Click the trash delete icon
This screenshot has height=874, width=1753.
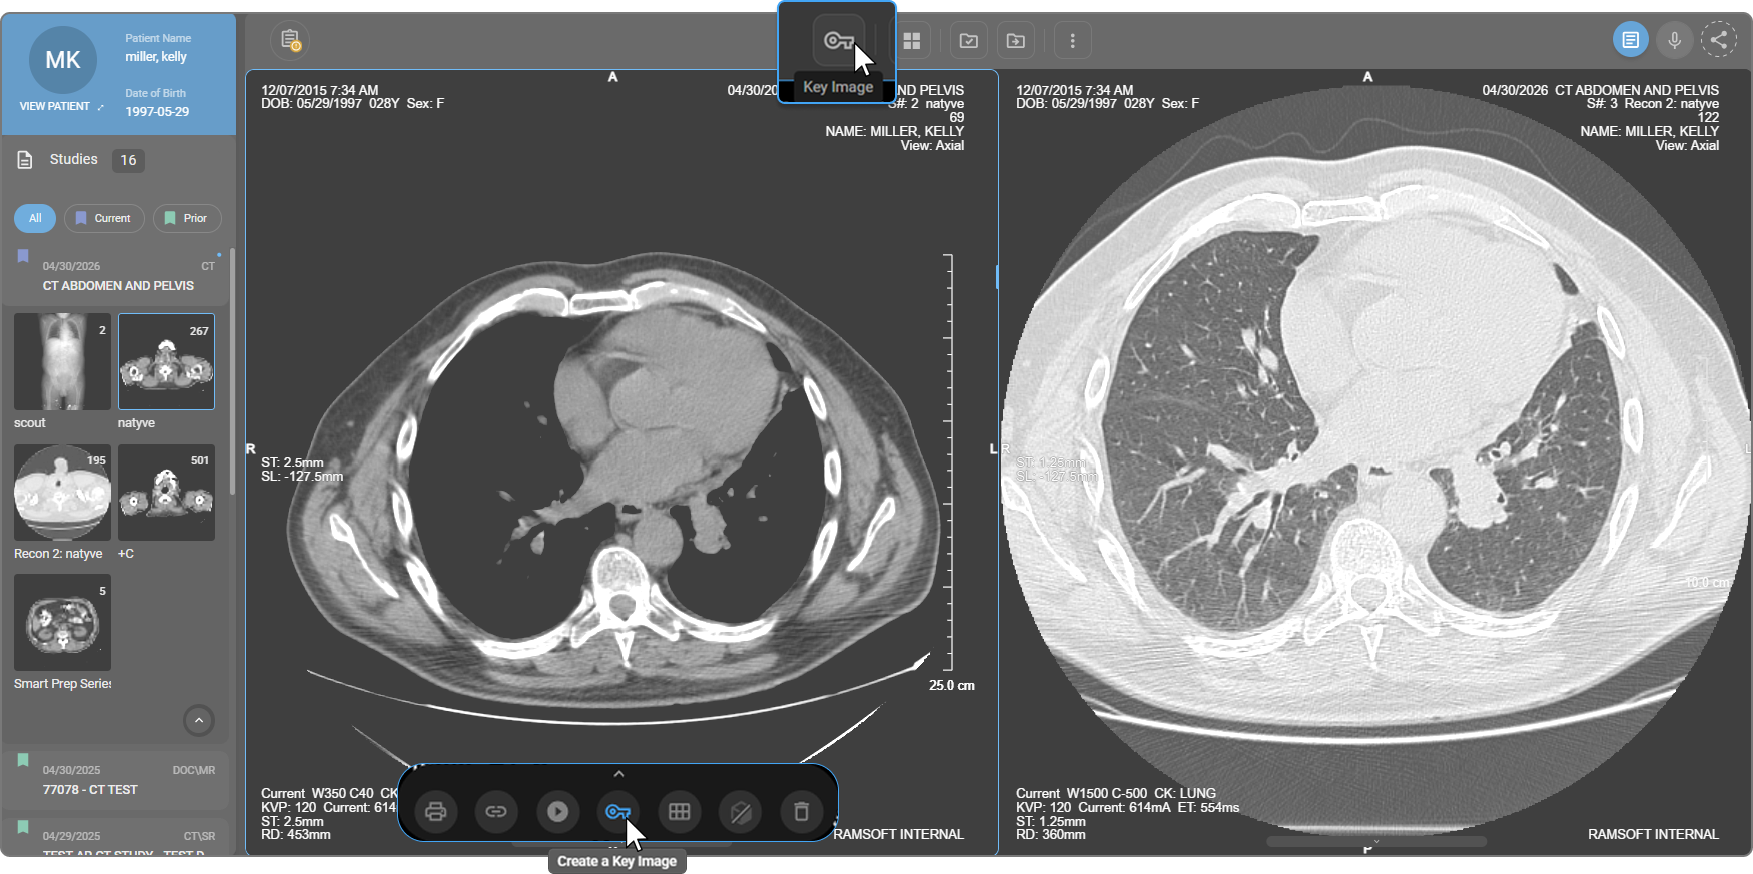tap(801, 811)
